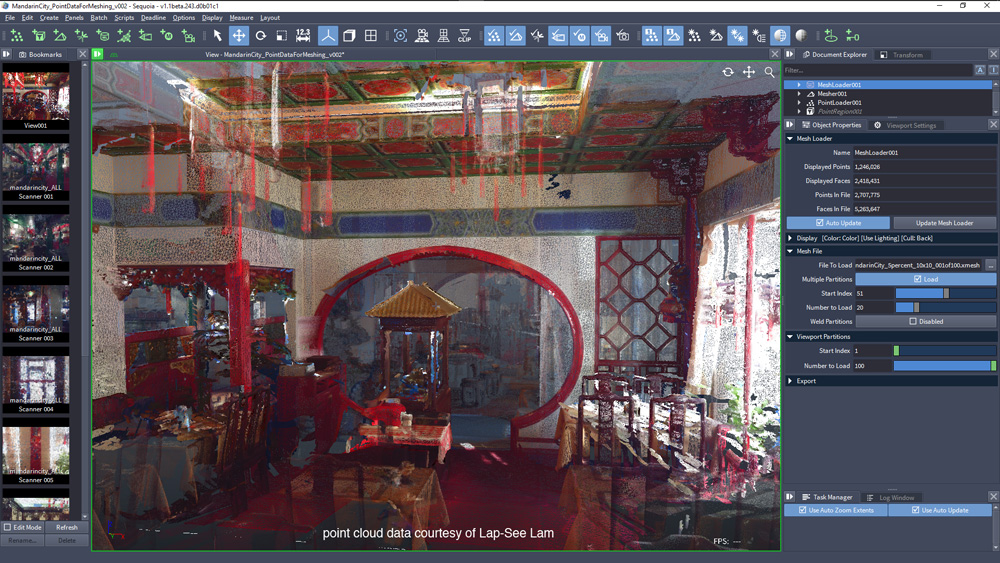Close the Bookmarks panel
This screenshot has height=563, width=1000.
pos(82,54)
